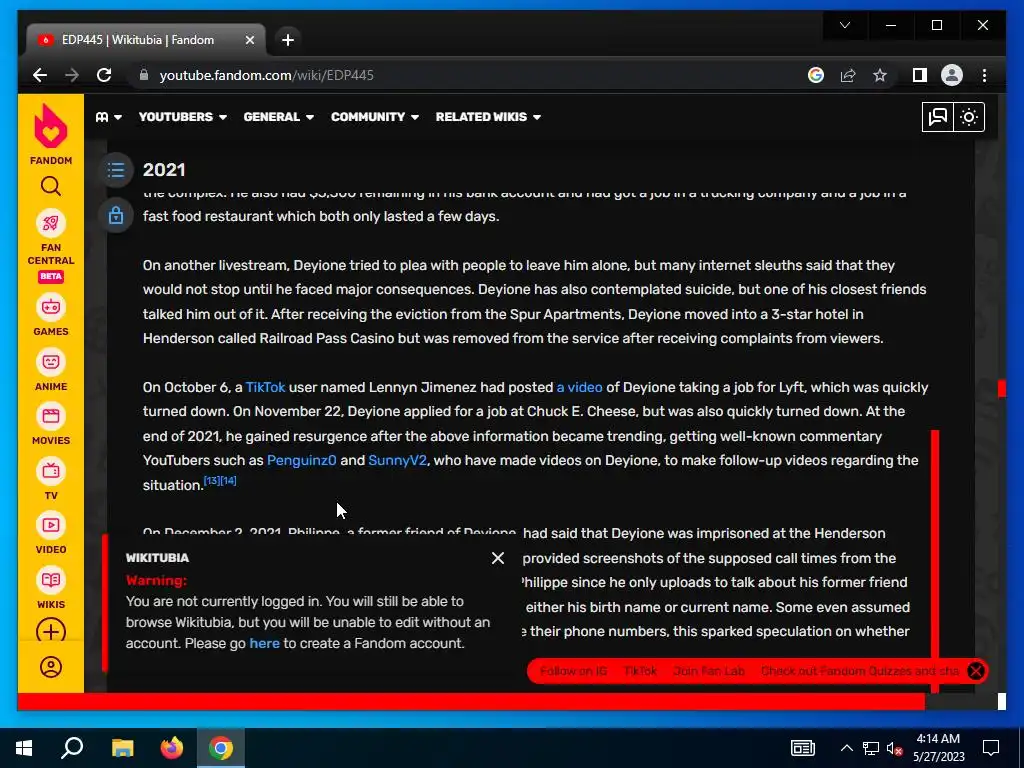This screenshot has height=768, width=1024.
Task: Bookmark this page with star icon
Action: pos(880,75)
